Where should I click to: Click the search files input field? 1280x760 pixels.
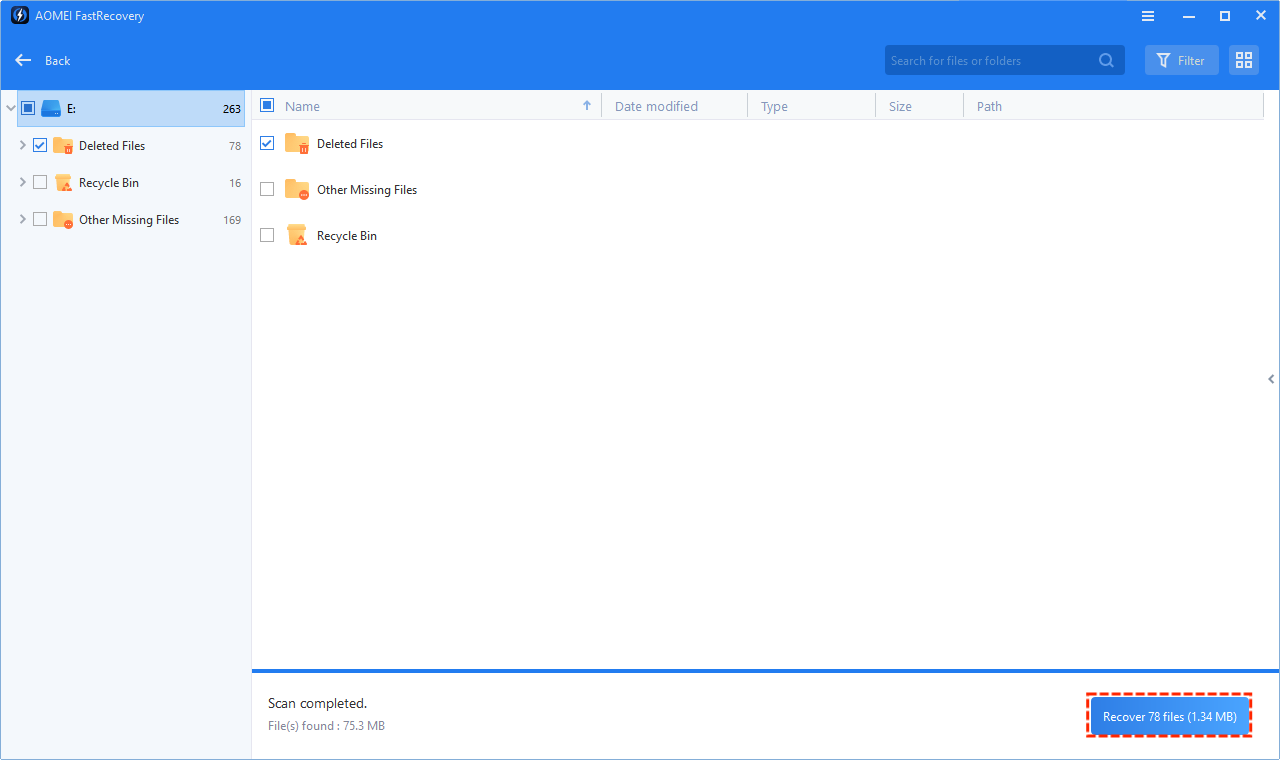point(985,60)
